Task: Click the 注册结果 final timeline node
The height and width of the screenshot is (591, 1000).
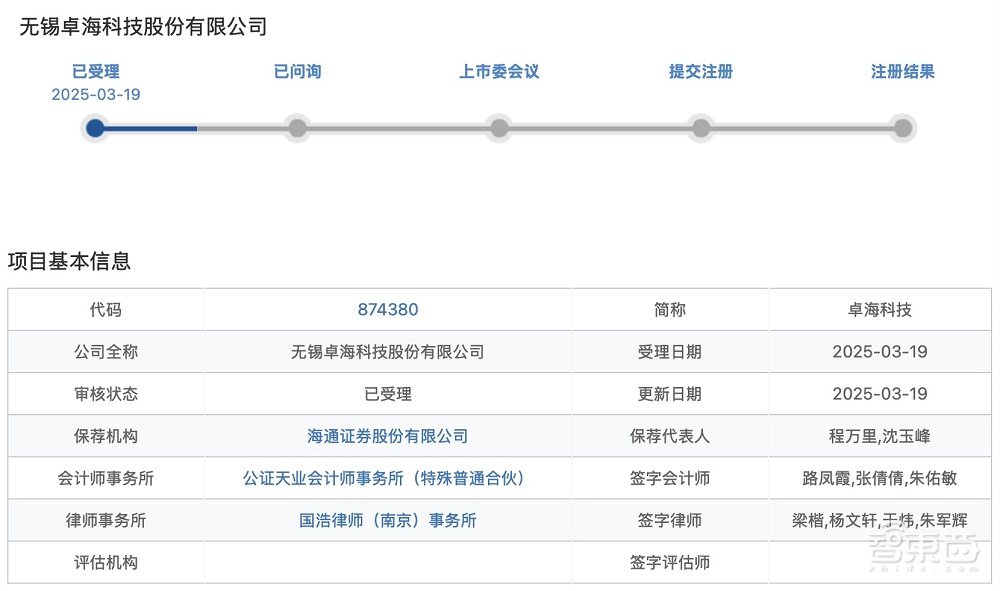Action: click(x=903, y=127)
